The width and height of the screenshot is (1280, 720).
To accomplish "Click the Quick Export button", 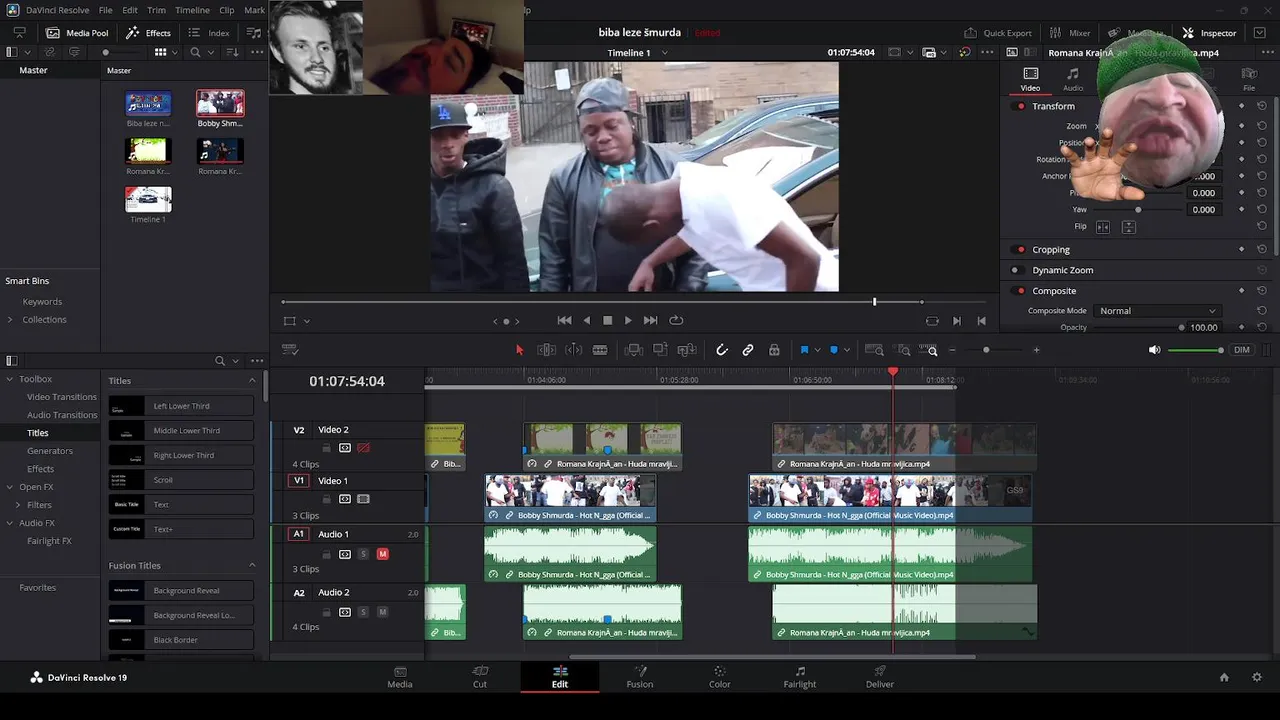I will (x=998, y=33).
